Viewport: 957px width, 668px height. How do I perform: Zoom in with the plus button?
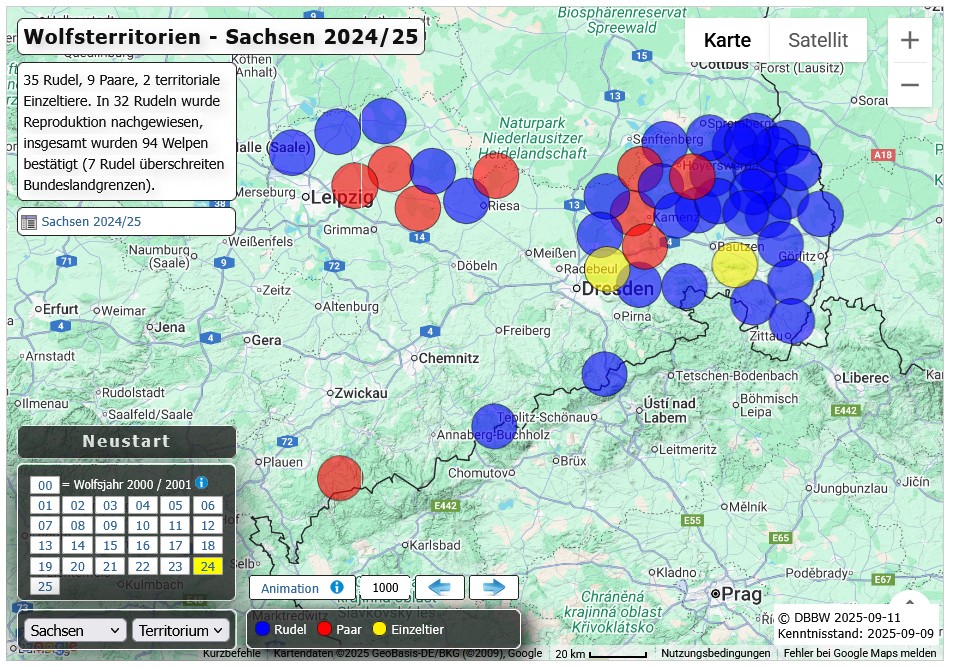click(x=909, y=41)
